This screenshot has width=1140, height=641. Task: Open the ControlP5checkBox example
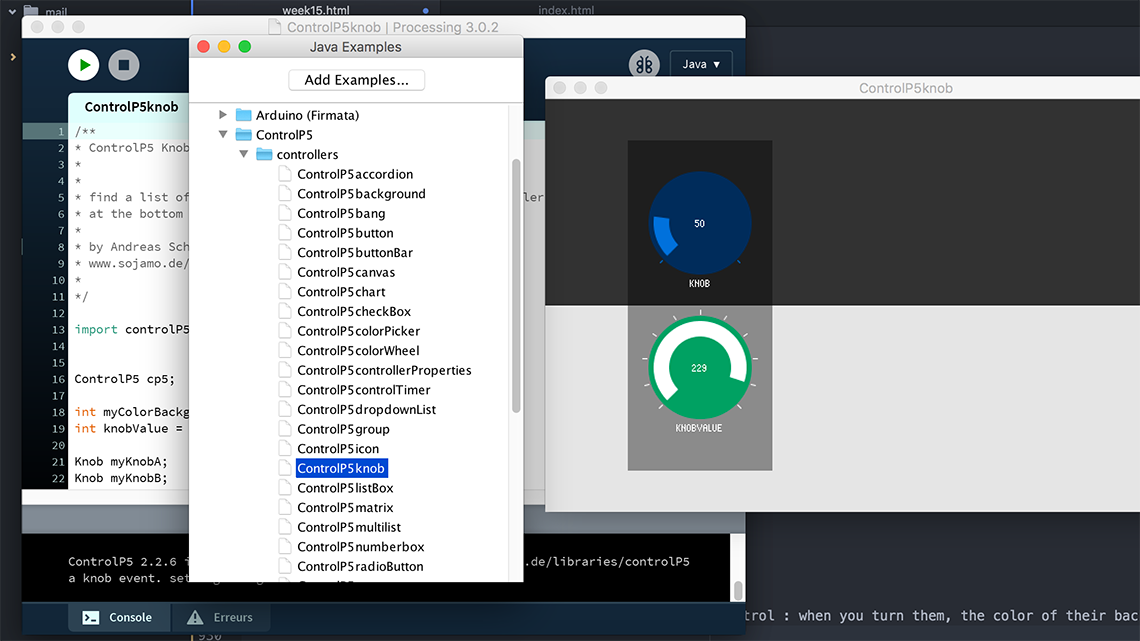coord(354,311)
